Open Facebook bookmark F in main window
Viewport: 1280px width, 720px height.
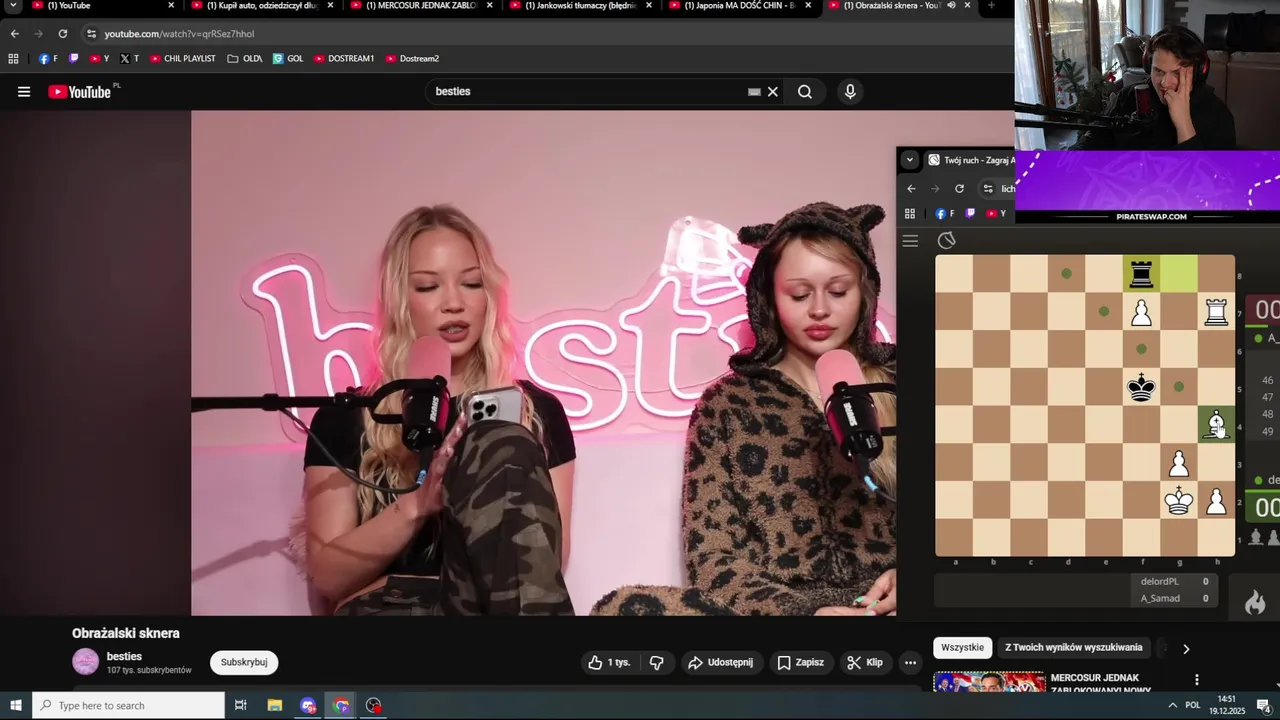48,59
